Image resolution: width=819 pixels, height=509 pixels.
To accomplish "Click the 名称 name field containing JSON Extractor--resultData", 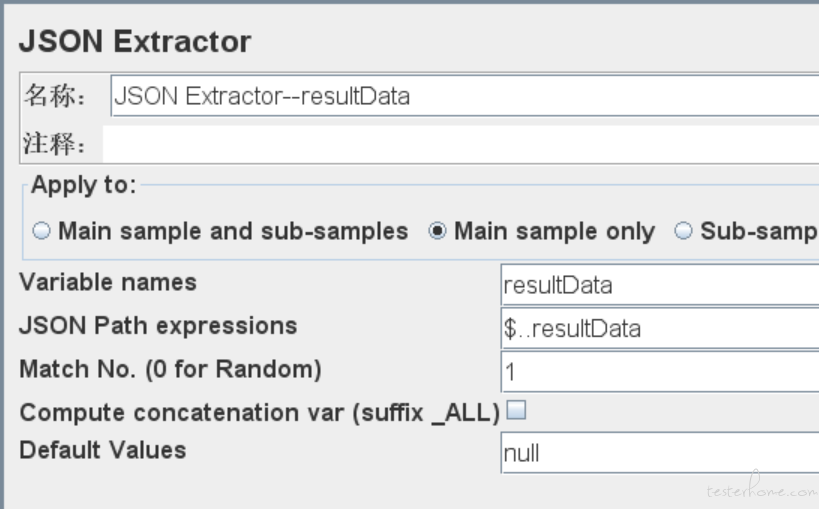I will [x=465, y=96].
